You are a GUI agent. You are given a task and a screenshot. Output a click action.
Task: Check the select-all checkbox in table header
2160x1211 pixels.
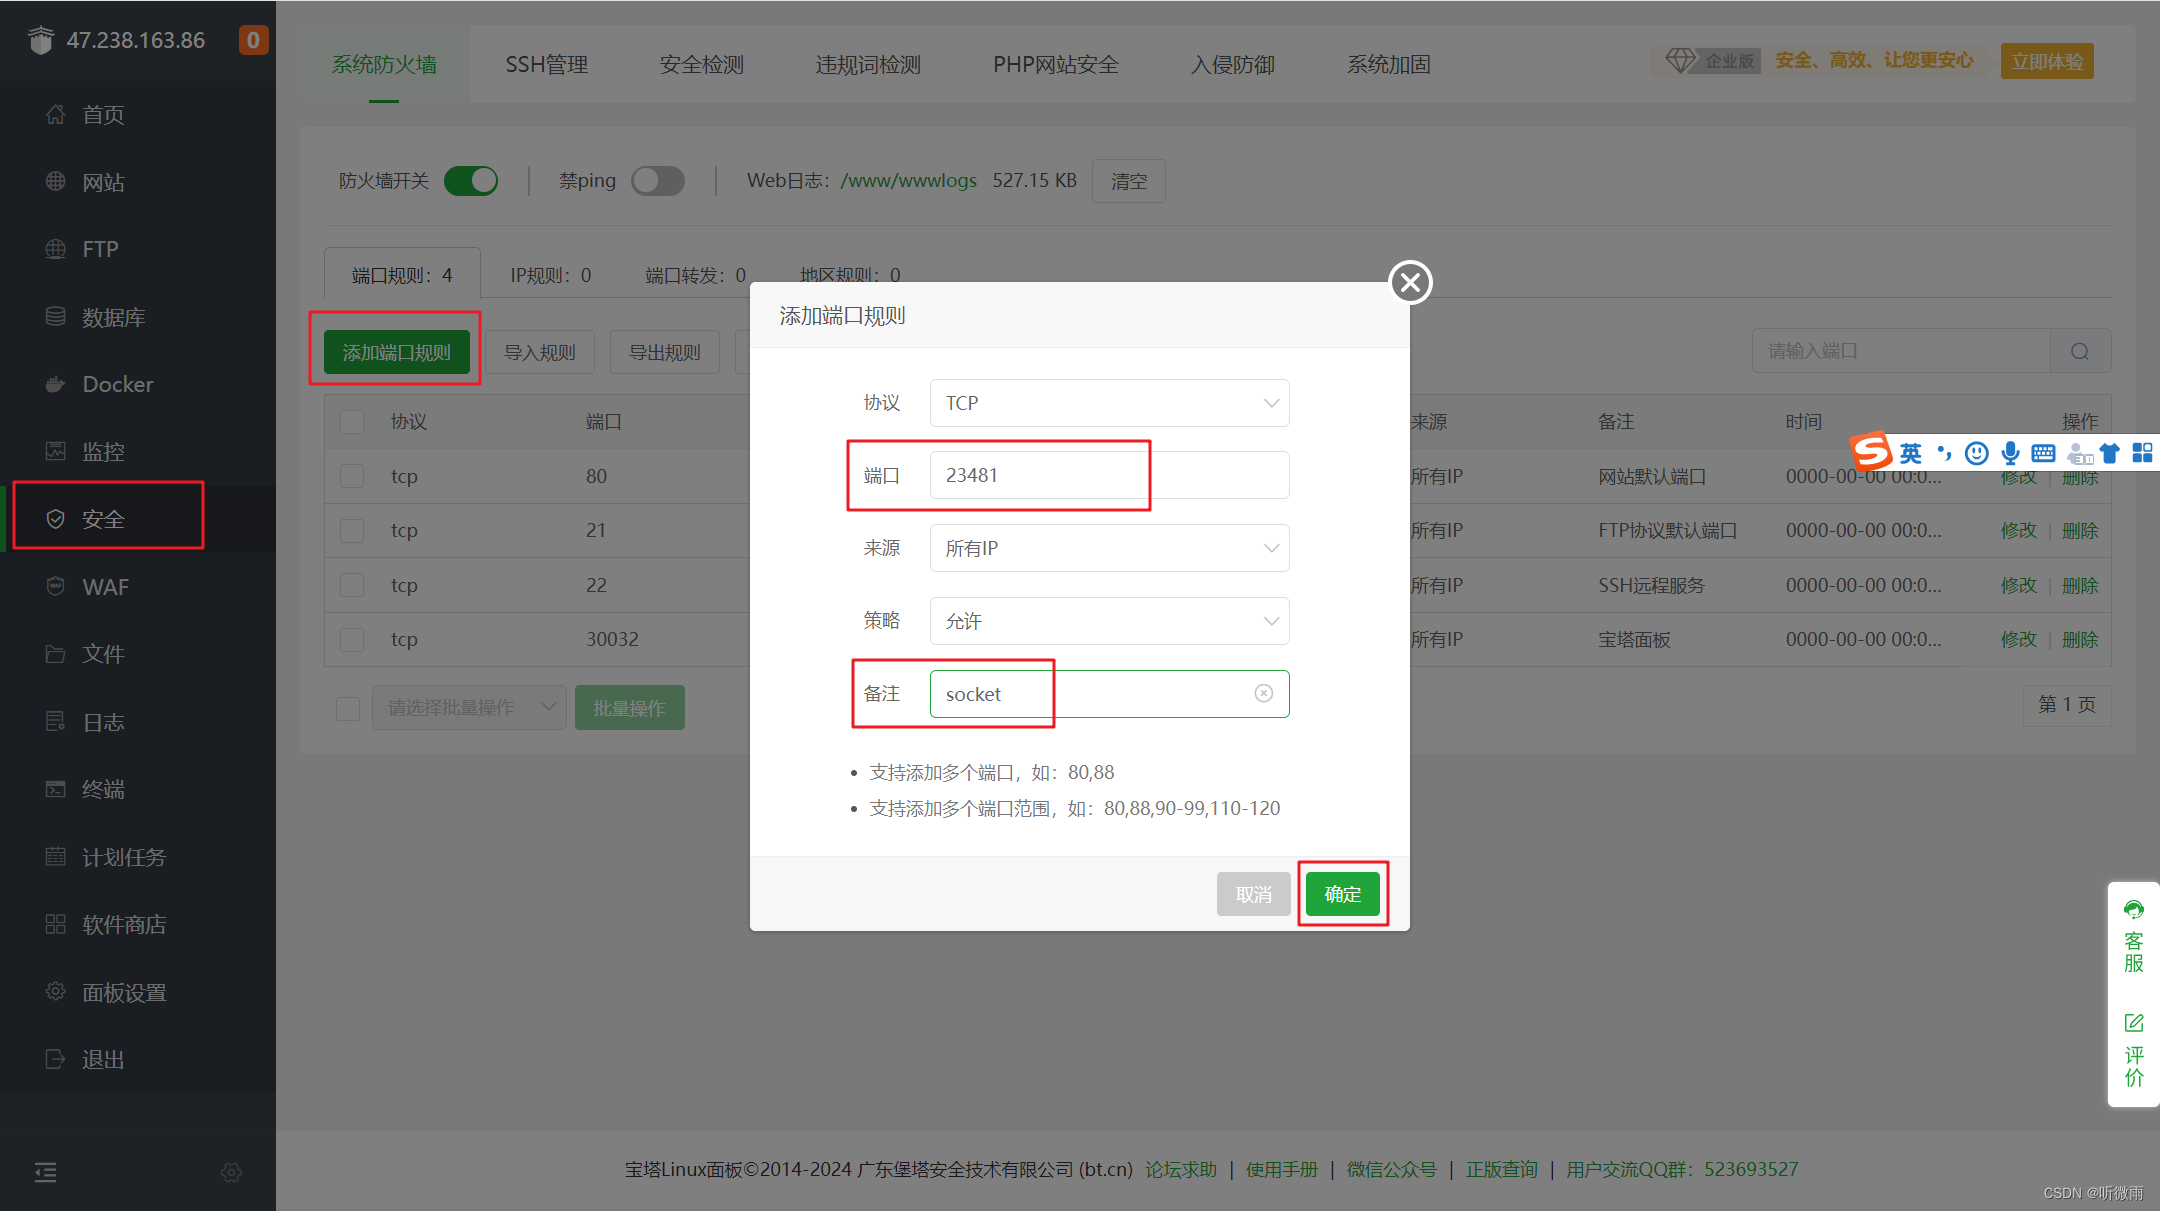click(352, 422)
